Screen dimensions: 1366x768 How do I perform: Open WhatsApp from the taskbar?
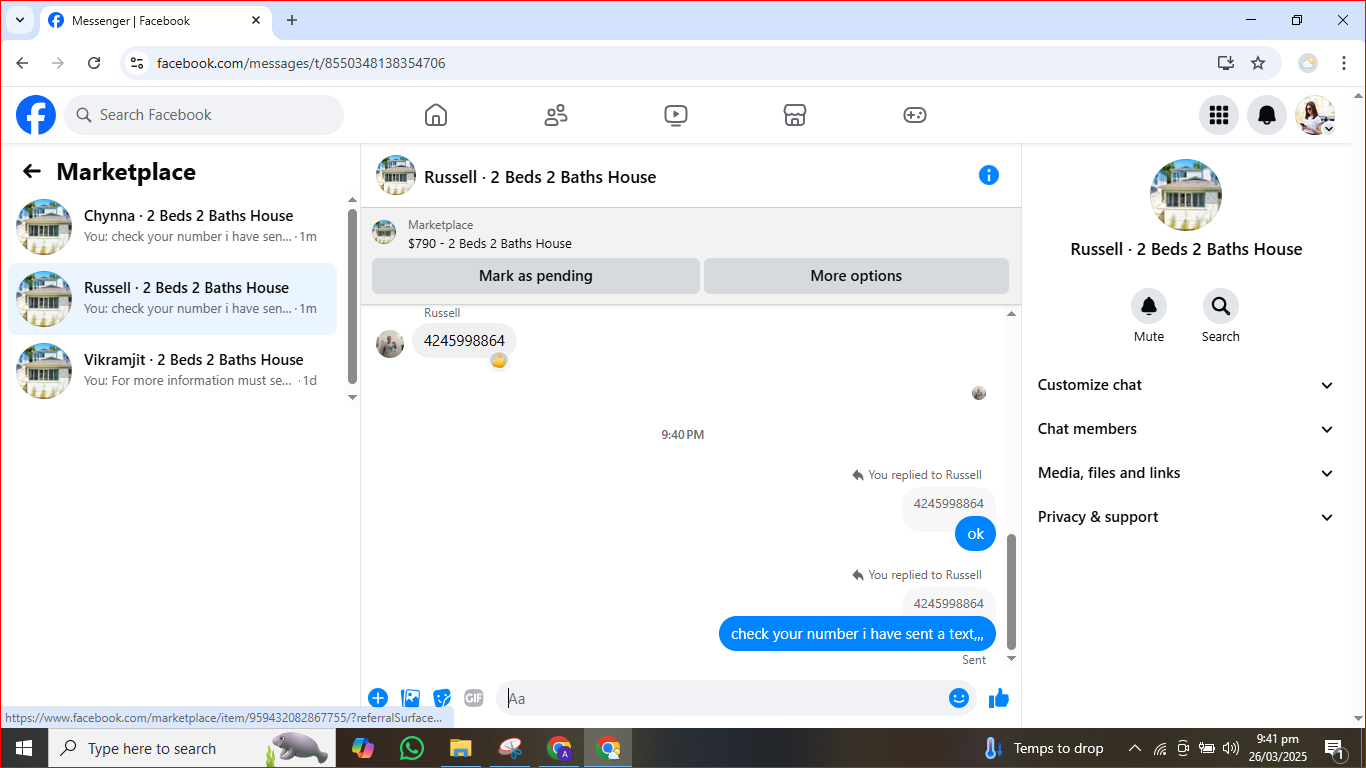(411, 748)
